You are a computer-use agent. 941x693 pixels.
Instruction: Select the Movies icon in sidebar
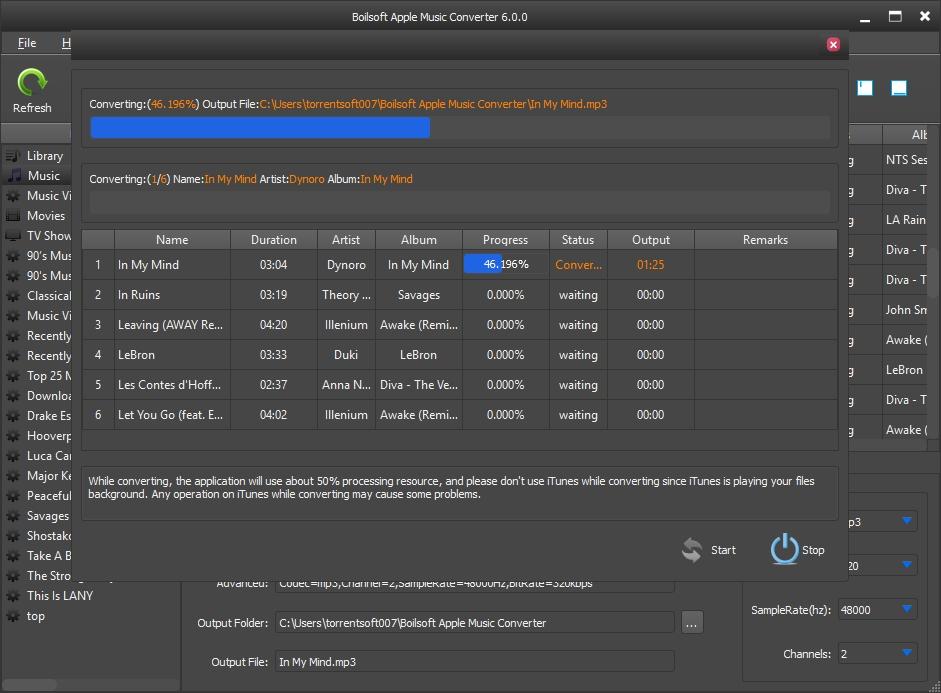[x=13, y=216]
